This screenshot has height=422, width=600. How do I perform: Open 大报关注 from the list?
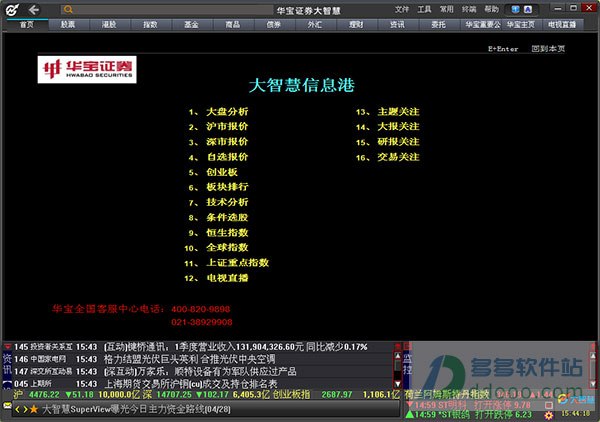pos(398,127)
